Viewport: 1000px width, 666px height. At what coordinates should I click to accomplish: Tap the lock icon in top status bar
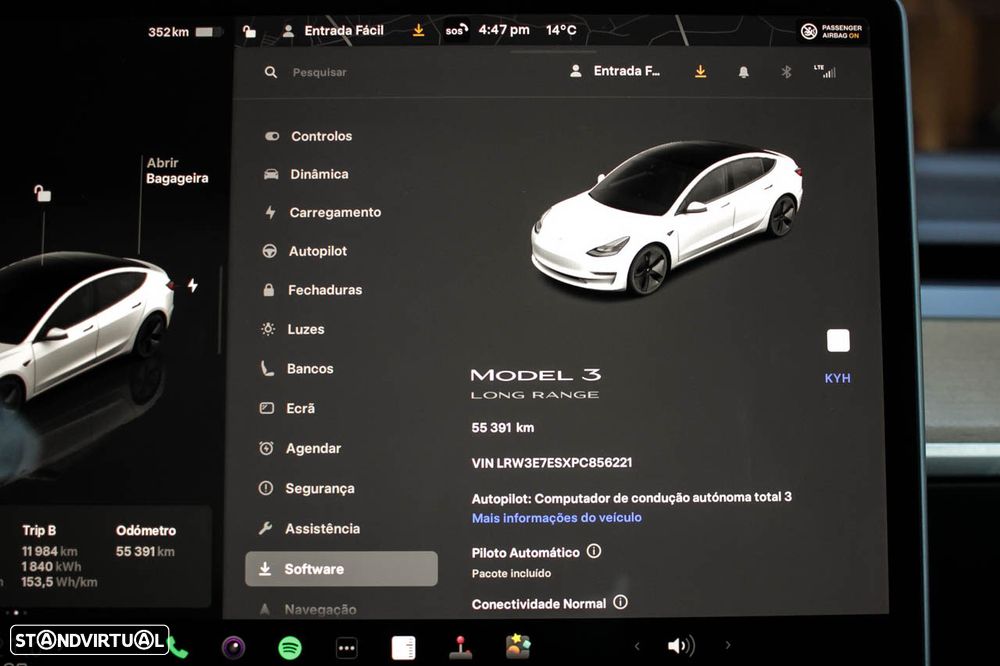click(x=249, y=31)
